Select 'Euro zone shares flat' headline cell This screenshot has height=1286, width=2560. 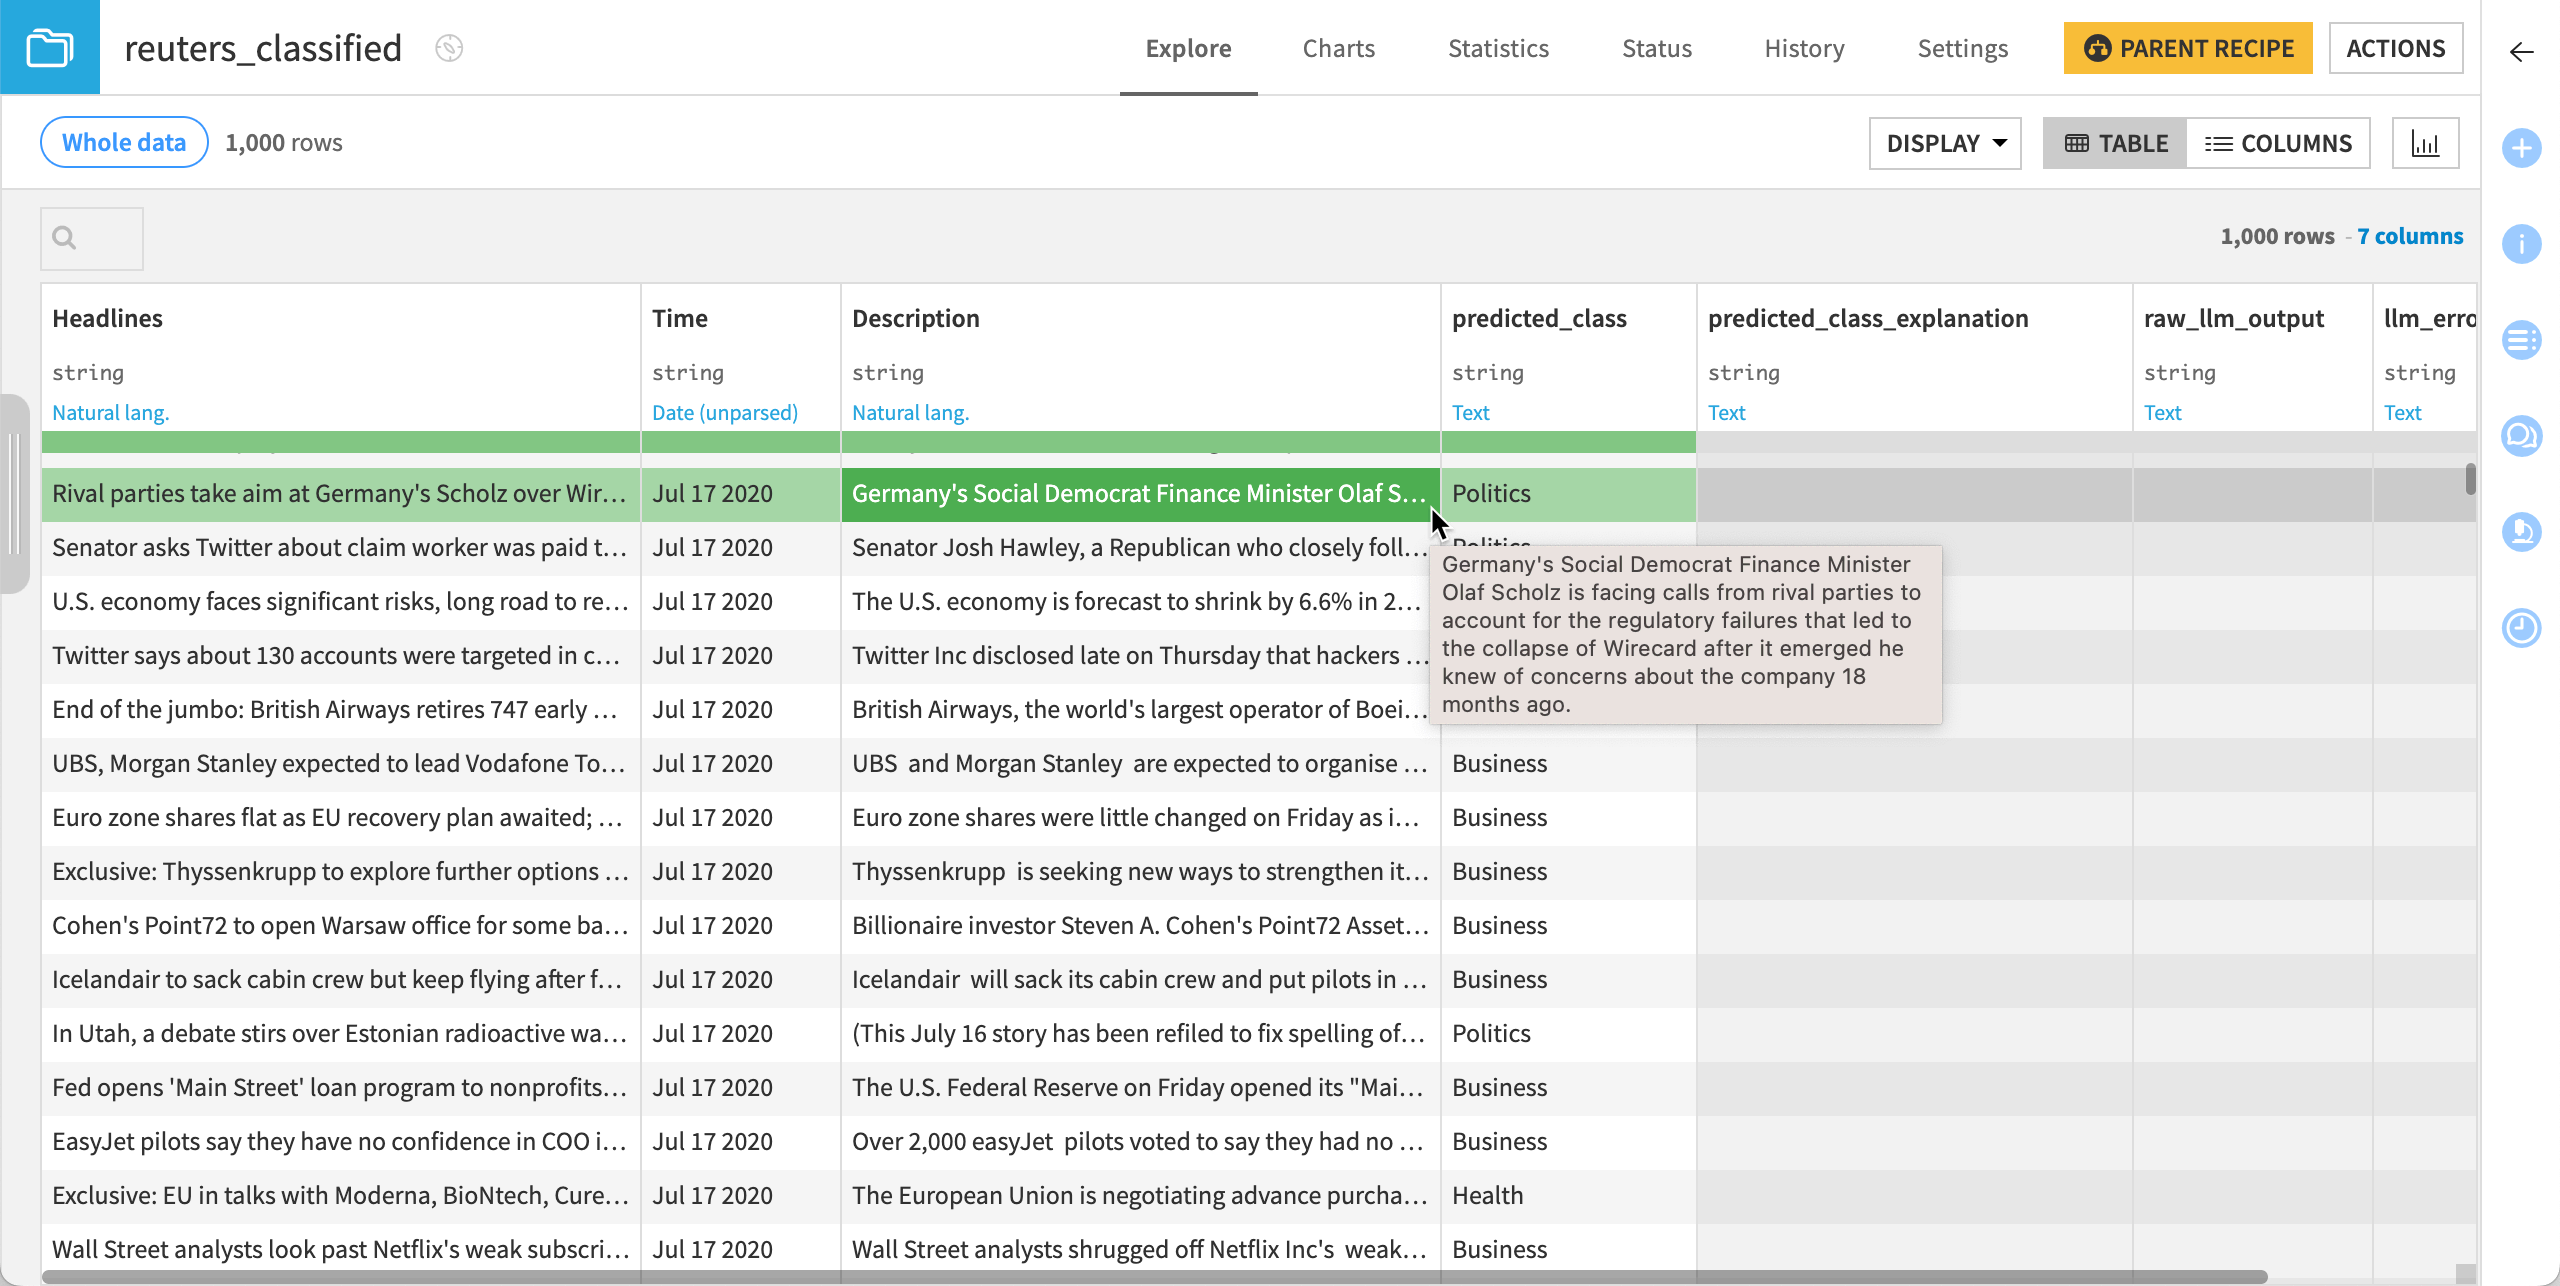341,818
